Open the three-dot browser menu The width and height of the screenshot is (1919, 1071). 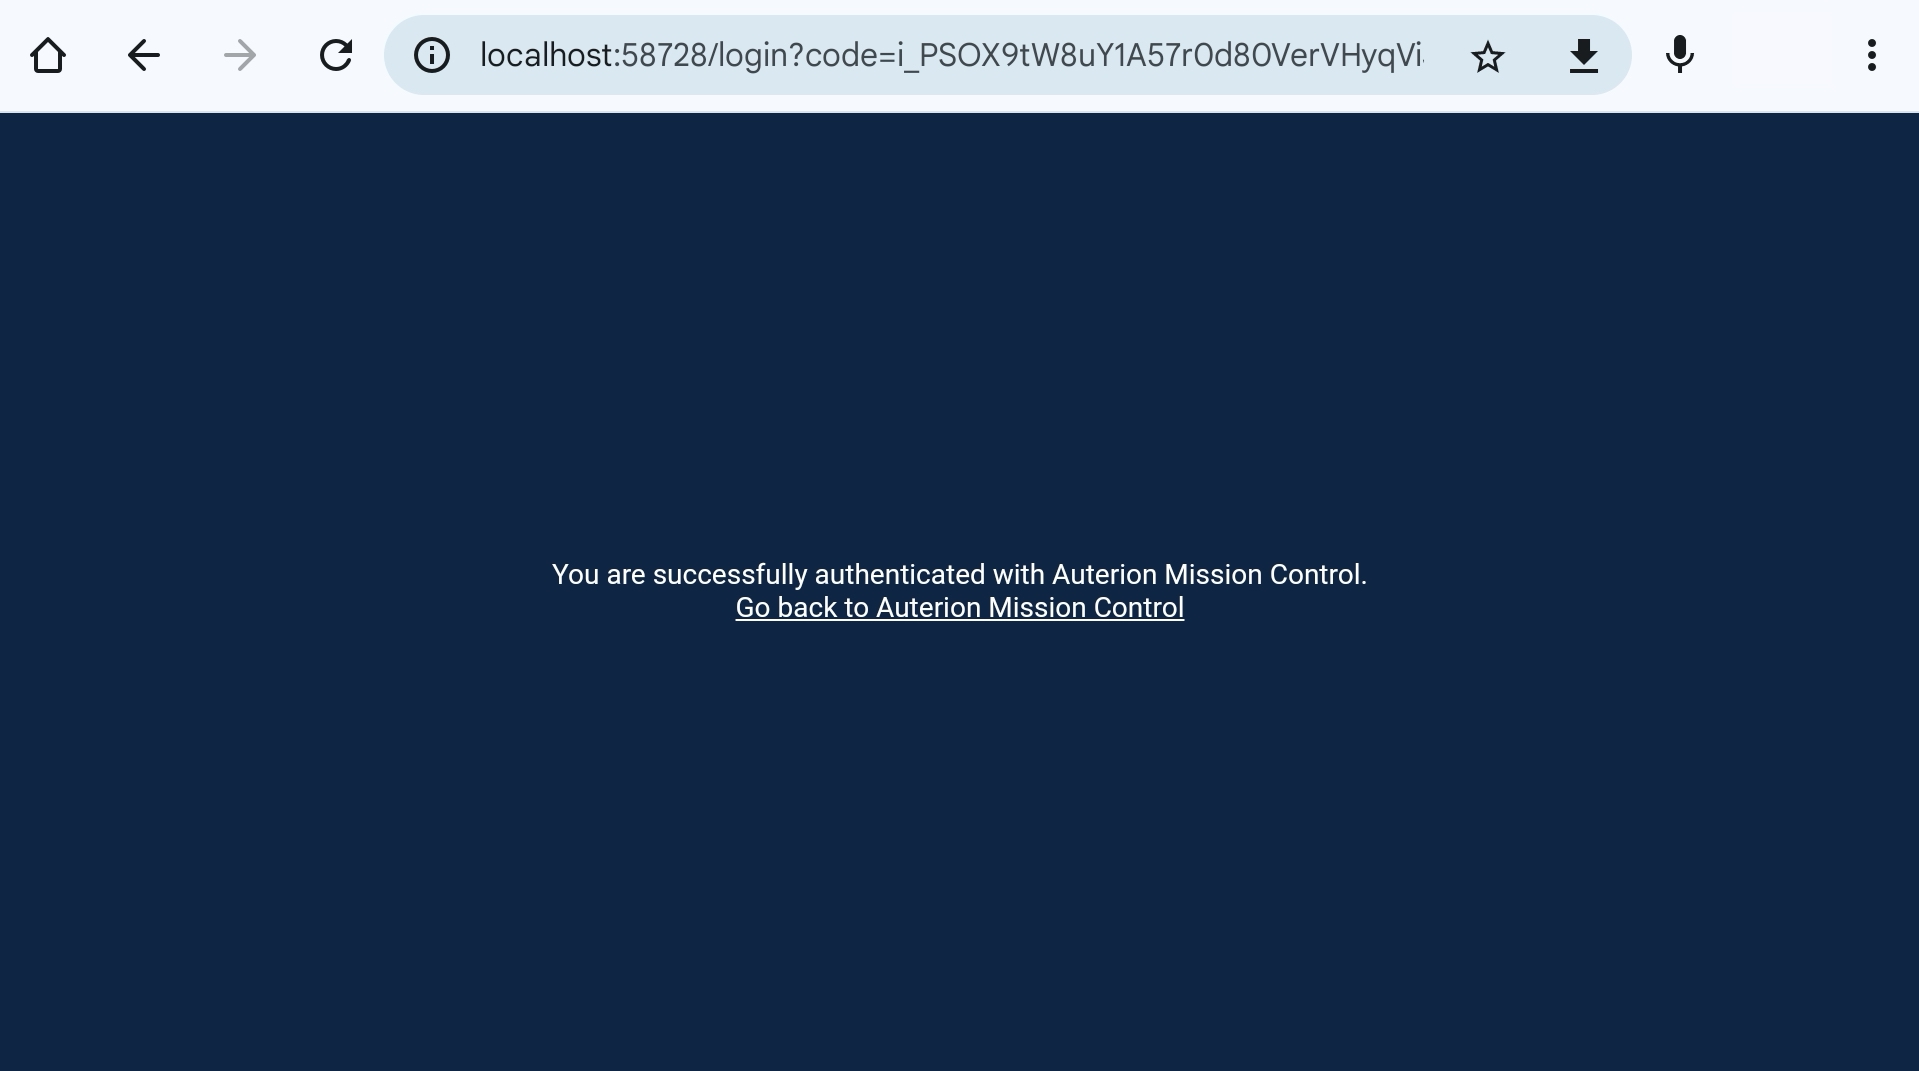[1872, 55]
